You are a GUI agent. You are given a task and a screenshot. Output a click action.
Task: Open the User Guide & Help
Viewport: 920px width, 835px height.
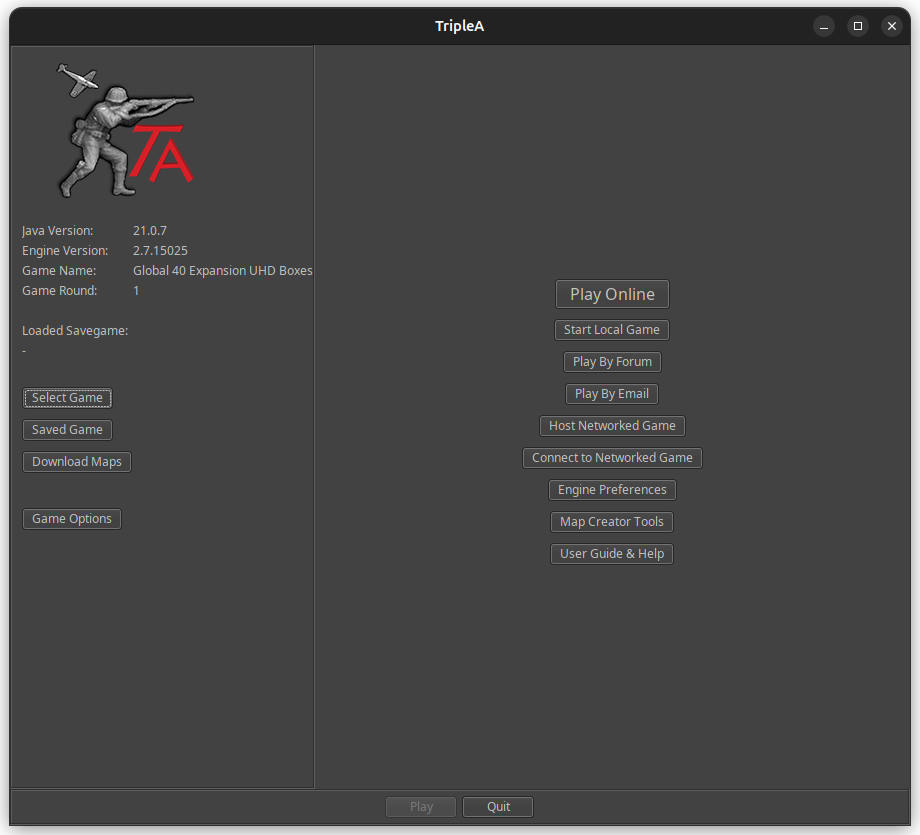pos(611,553)
